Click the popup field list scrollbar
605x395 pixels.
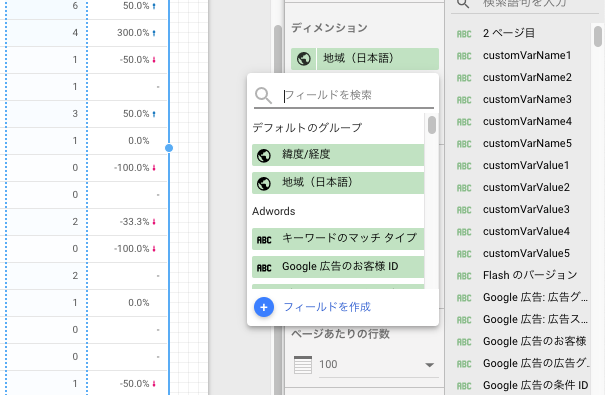[x=432, y=125]
